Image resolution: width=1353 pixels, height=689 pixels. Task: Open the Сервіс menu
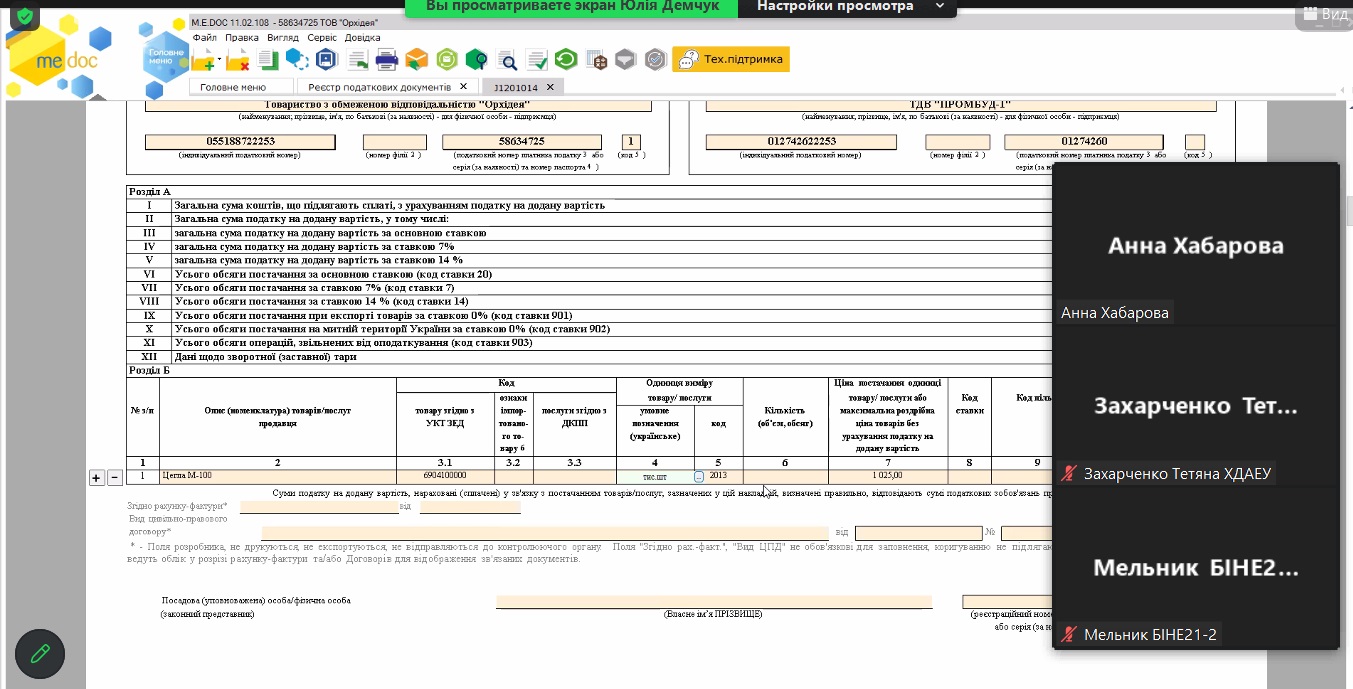(x=322, y=37)
